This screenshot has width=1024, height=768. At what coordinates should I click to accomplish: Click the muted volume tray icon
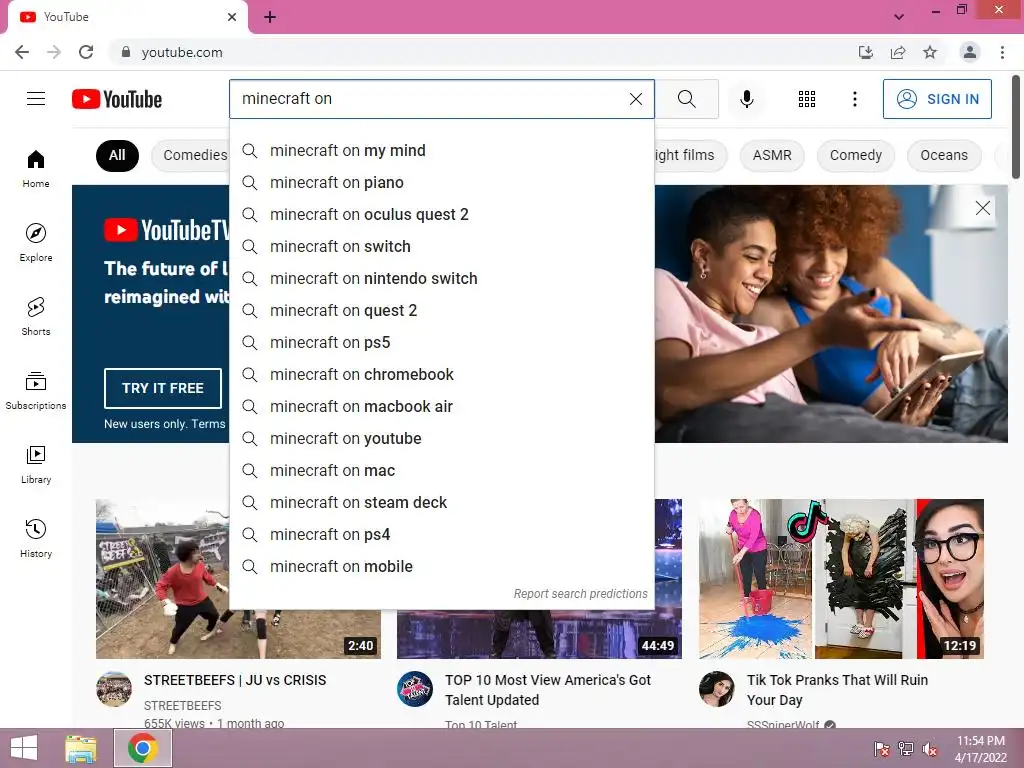(929, 748)
